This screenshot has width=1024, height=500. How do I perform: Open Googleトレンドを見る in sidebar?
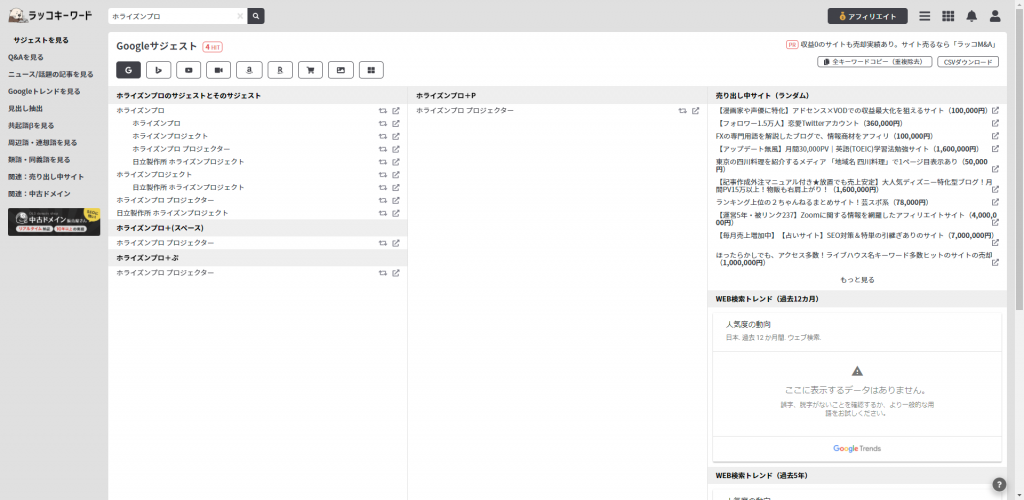tap(44, 91)
